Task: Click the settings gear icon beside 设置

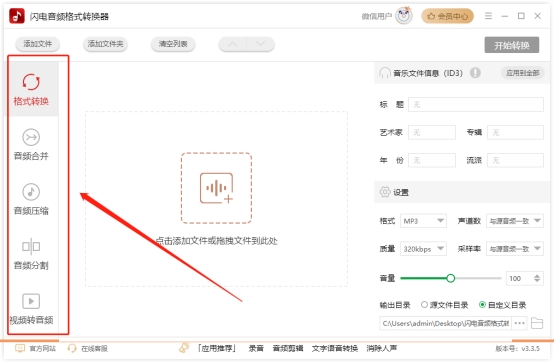Action: point(385,192)
